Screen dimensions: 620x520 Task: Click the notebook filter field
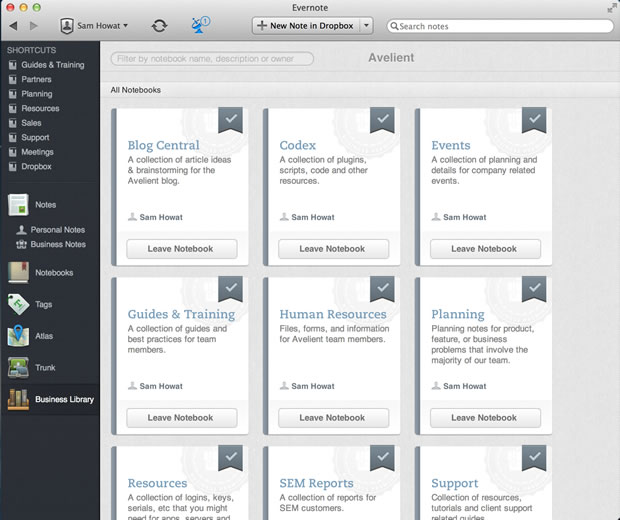pos(212,59)
